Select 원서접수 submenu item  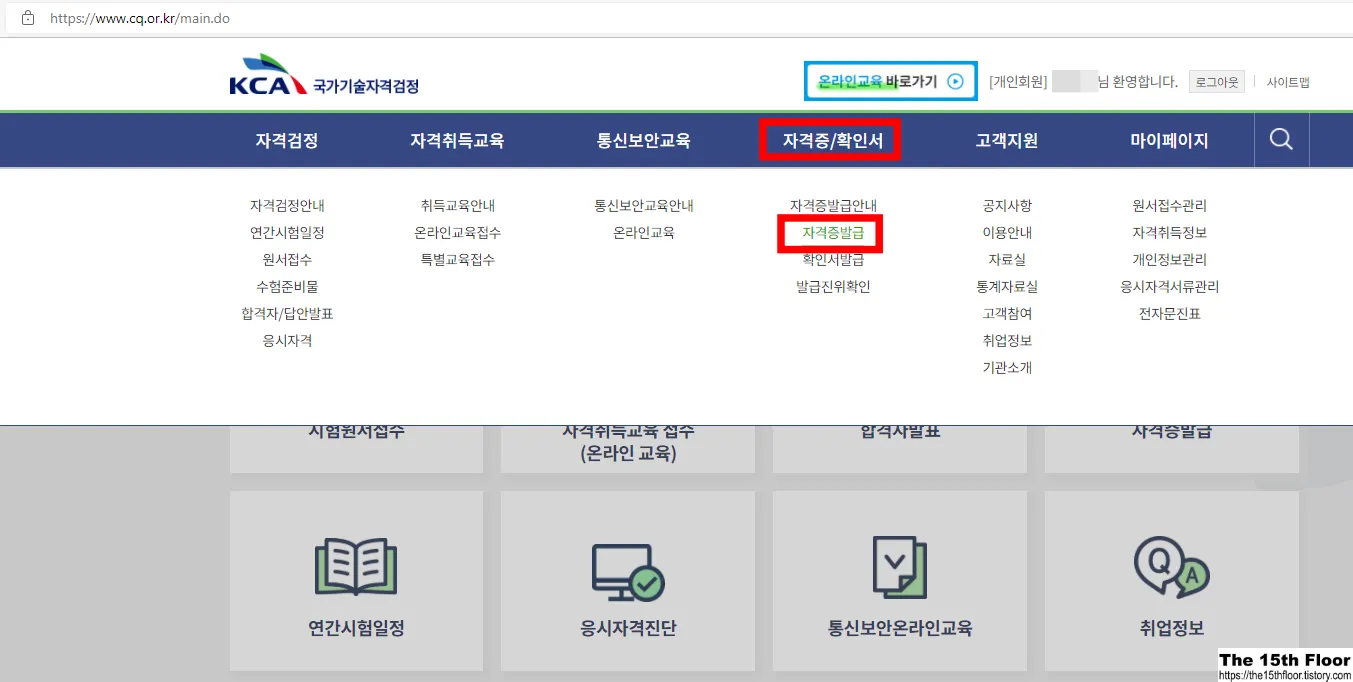(287, 260)
